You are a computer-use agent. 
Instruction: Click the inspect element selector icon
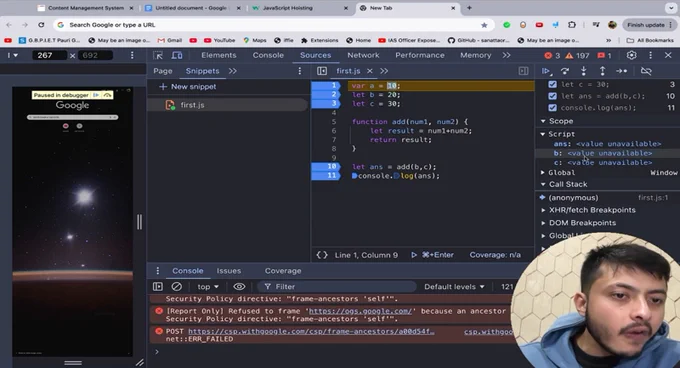coord(158,55)
